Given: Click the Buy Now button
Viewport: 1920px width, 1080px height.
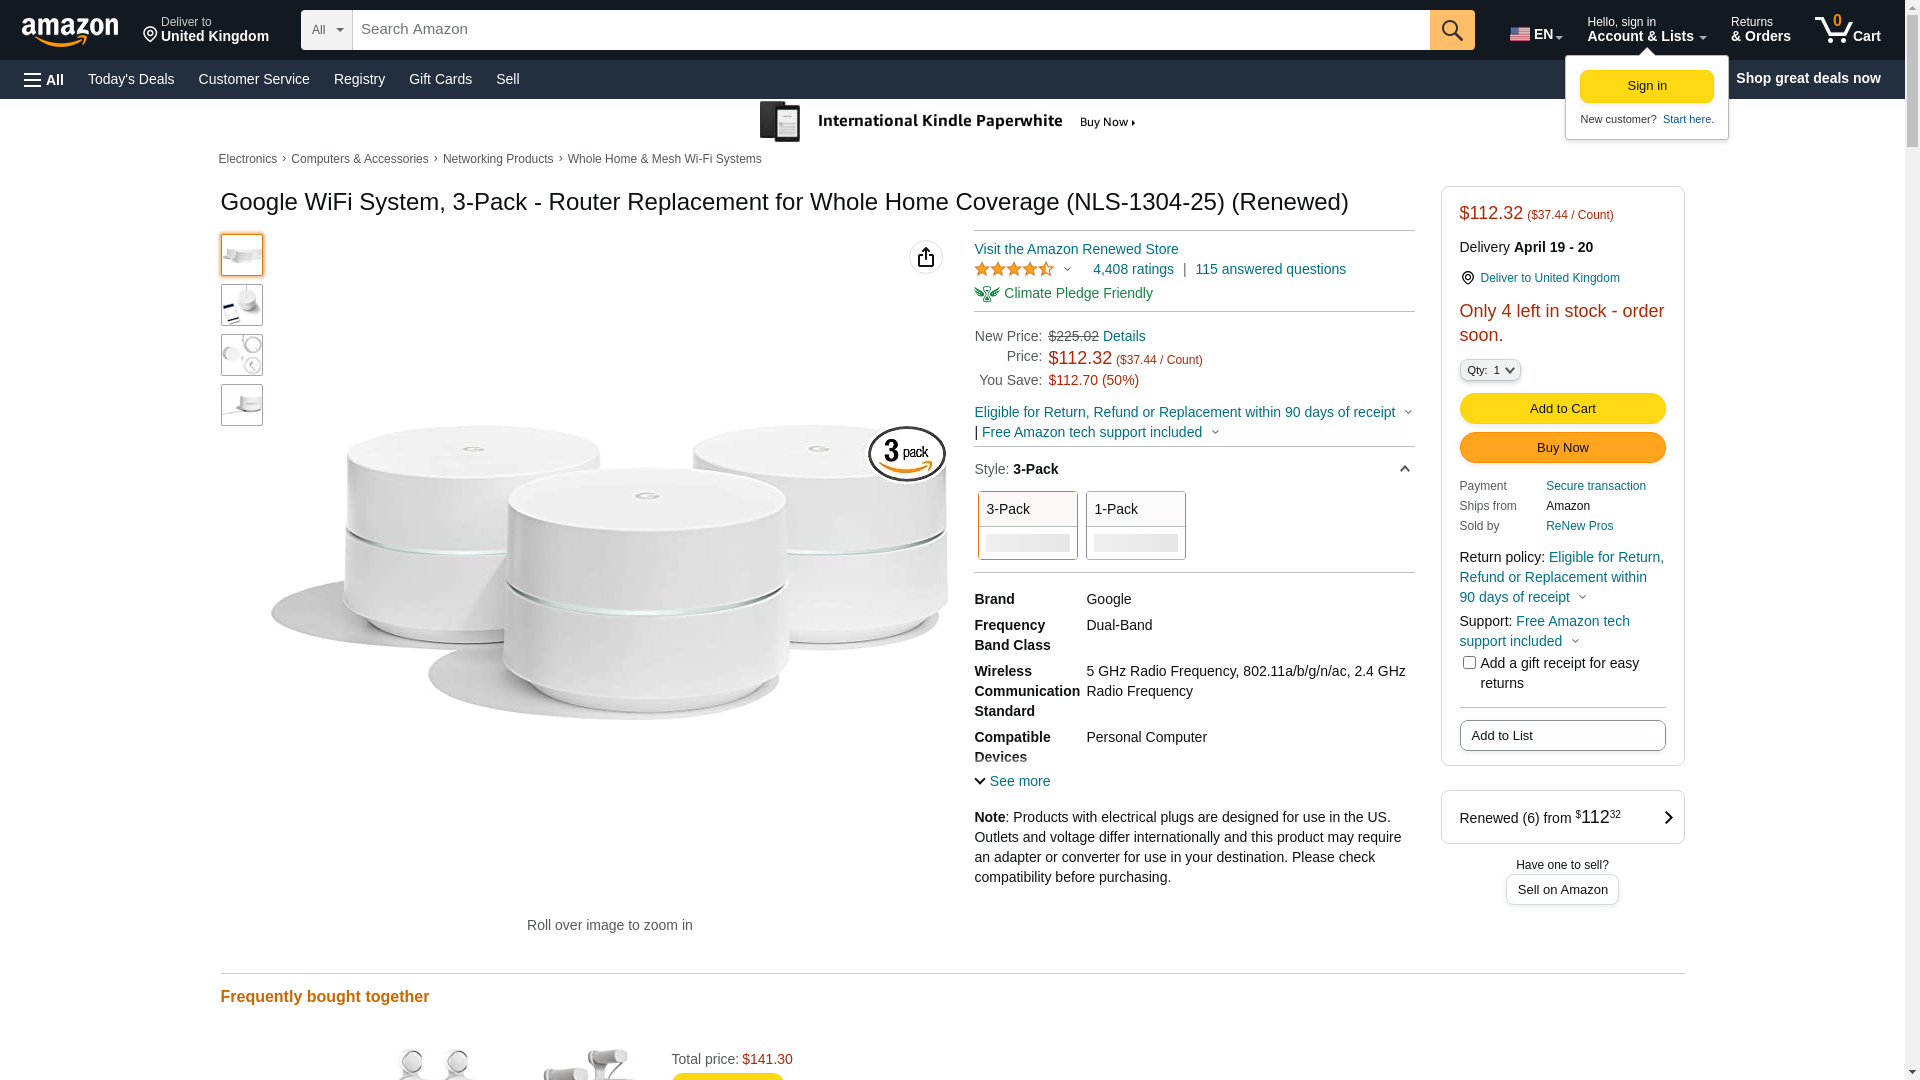Looking at the screenshot, I should (x=1562, y=447).
